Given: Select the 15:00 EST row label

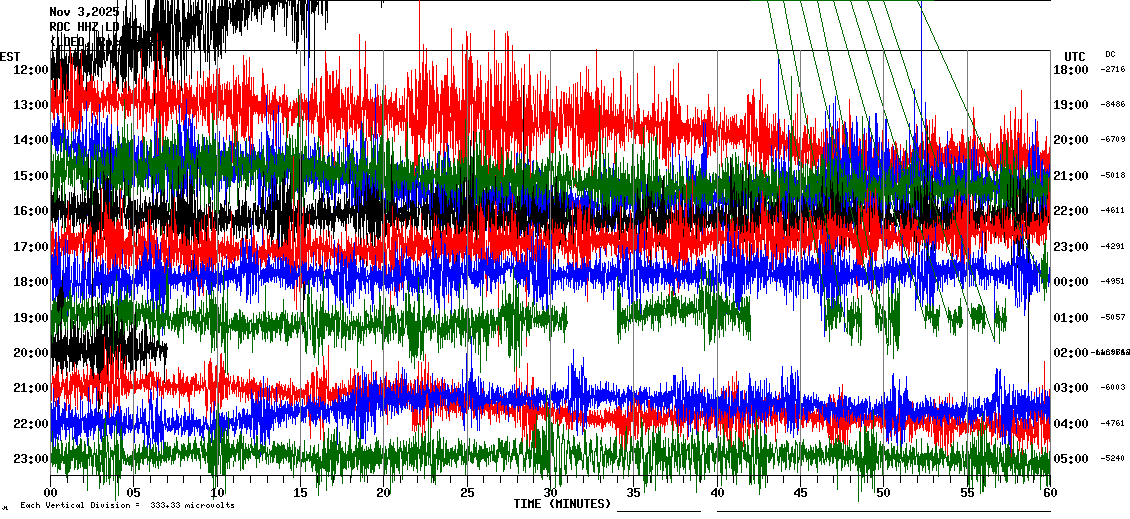Looking at the screenshot, I should click(30, 176).
